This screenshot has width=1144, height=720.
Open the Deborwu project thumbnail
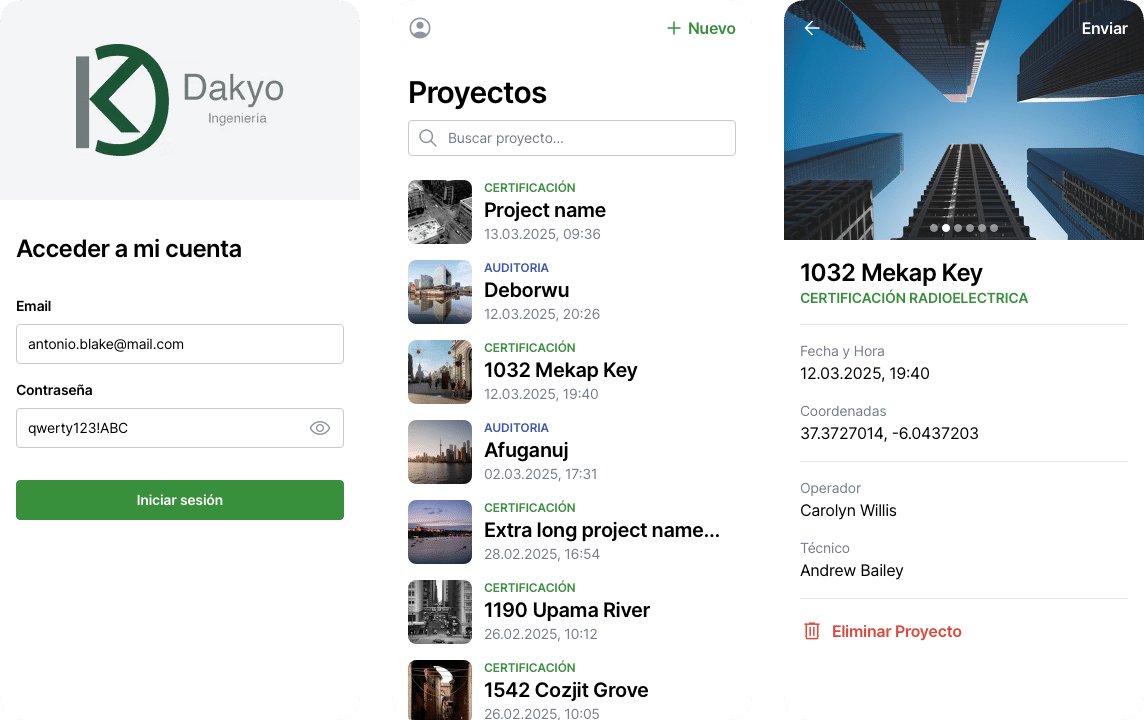pos(440,292)
